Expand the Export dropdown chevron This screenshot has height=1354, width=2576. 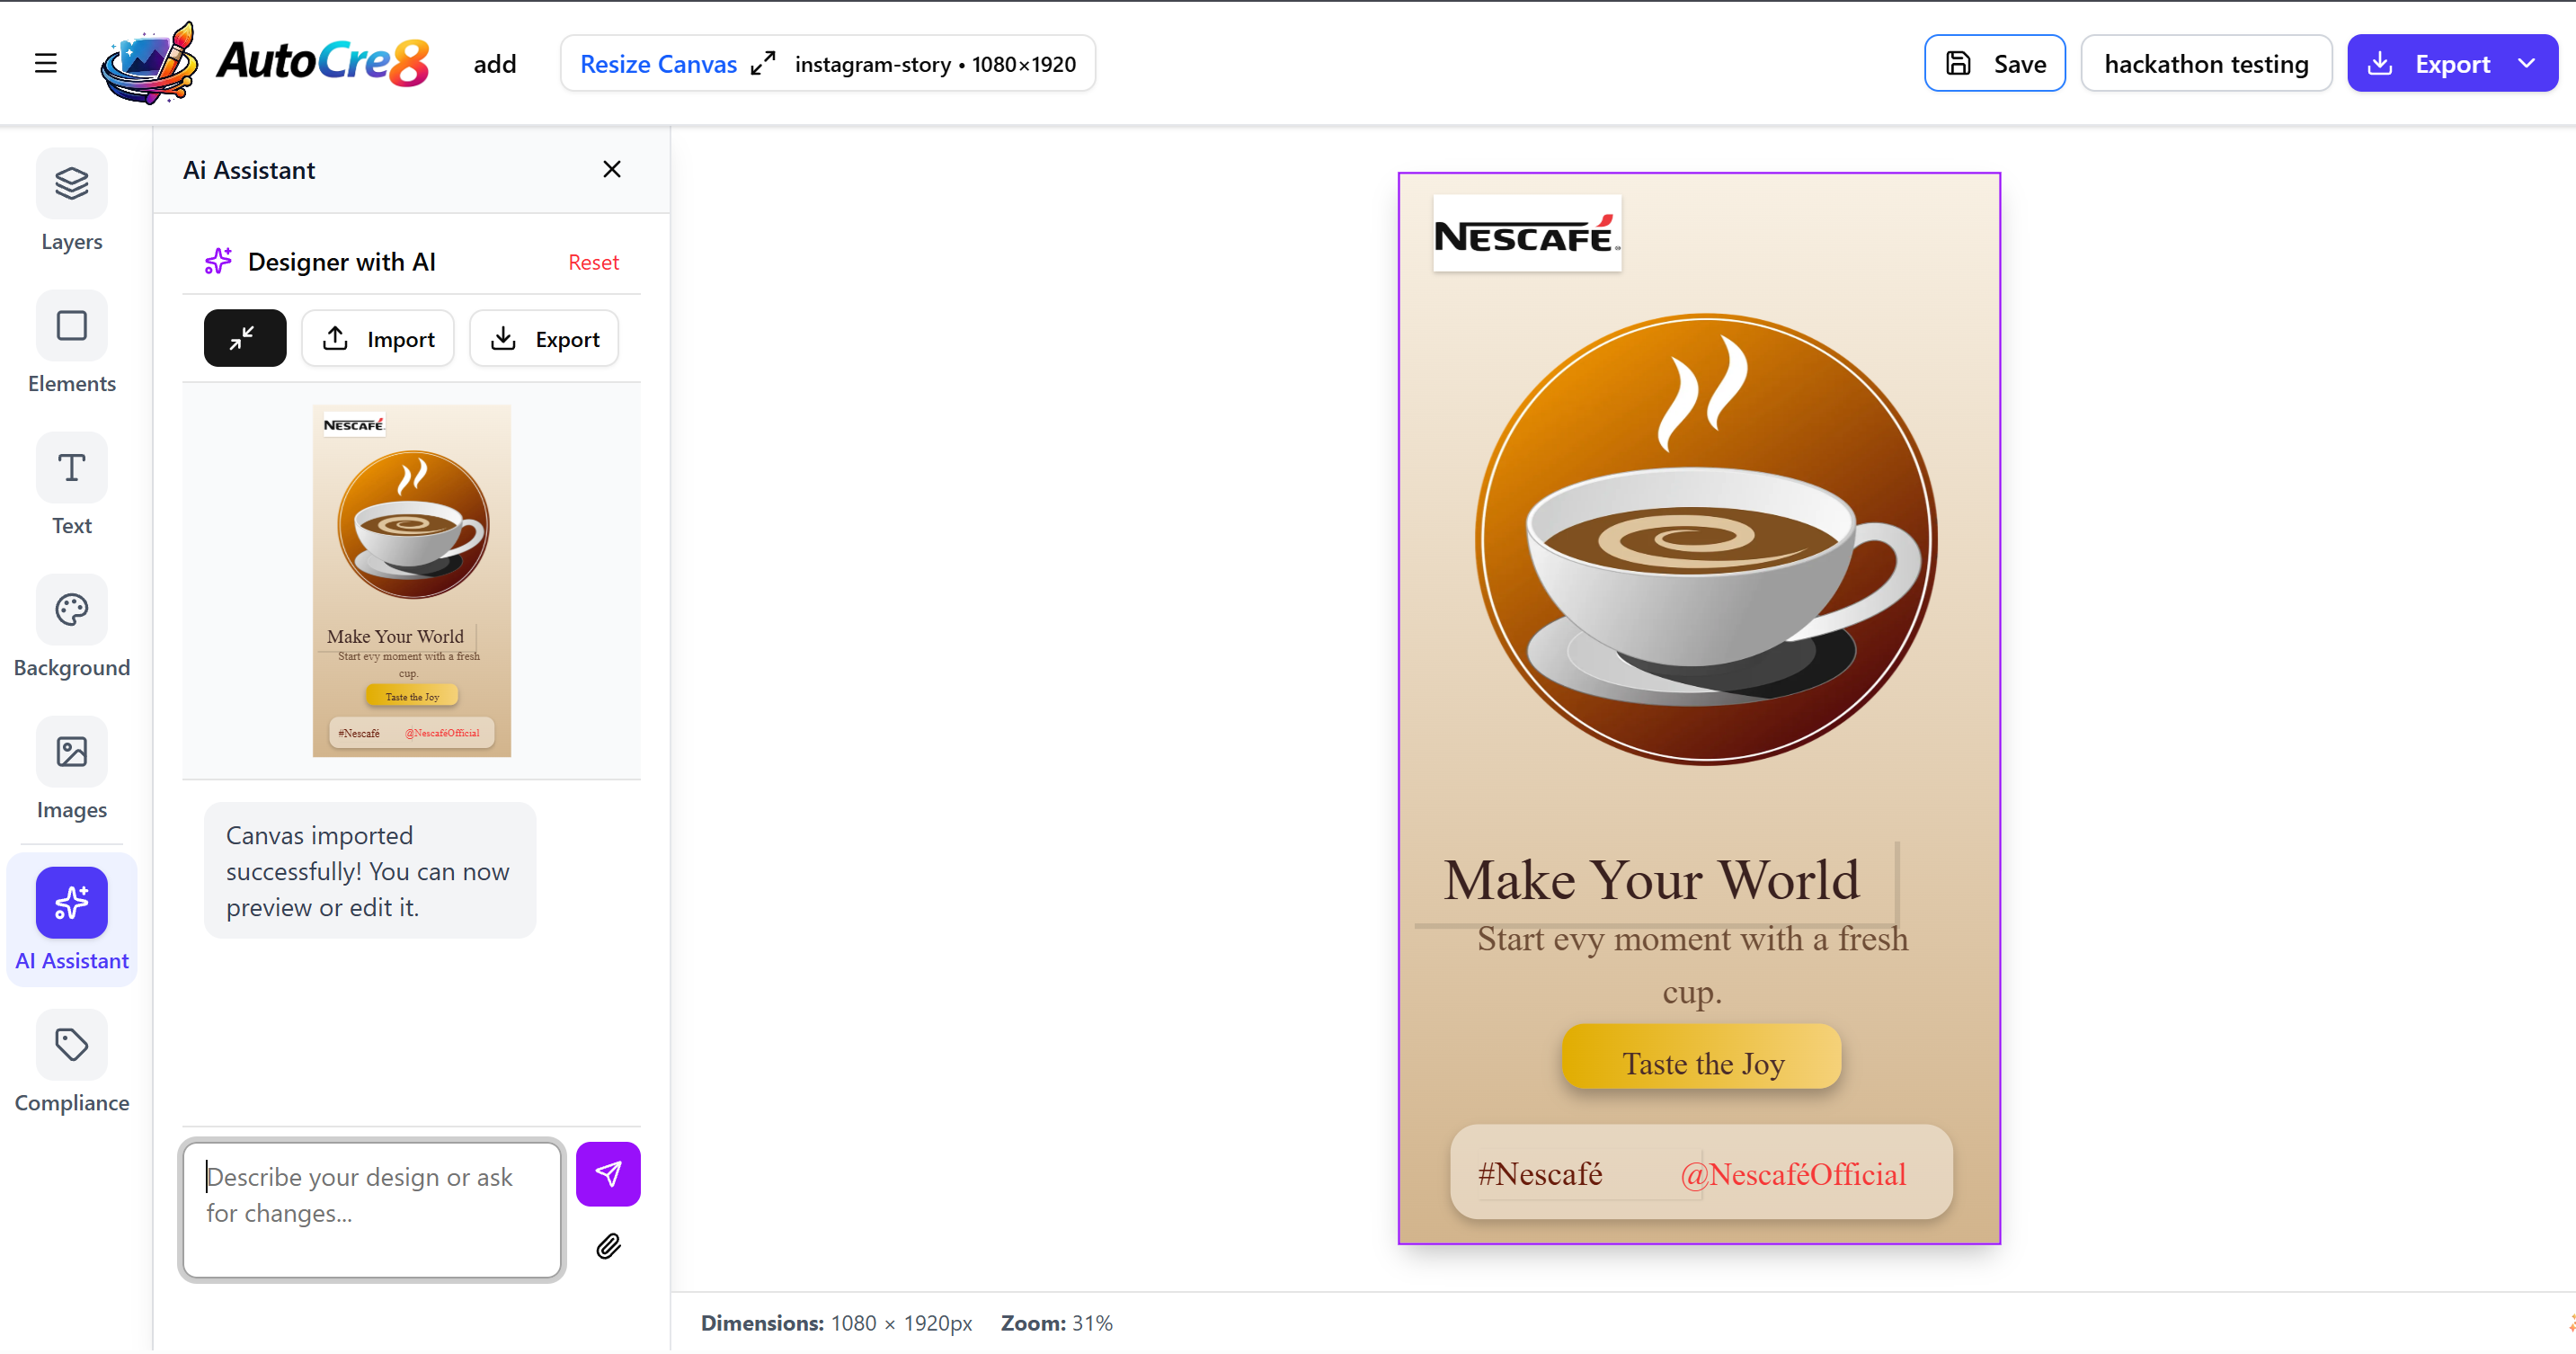(x=2527, y=64)
